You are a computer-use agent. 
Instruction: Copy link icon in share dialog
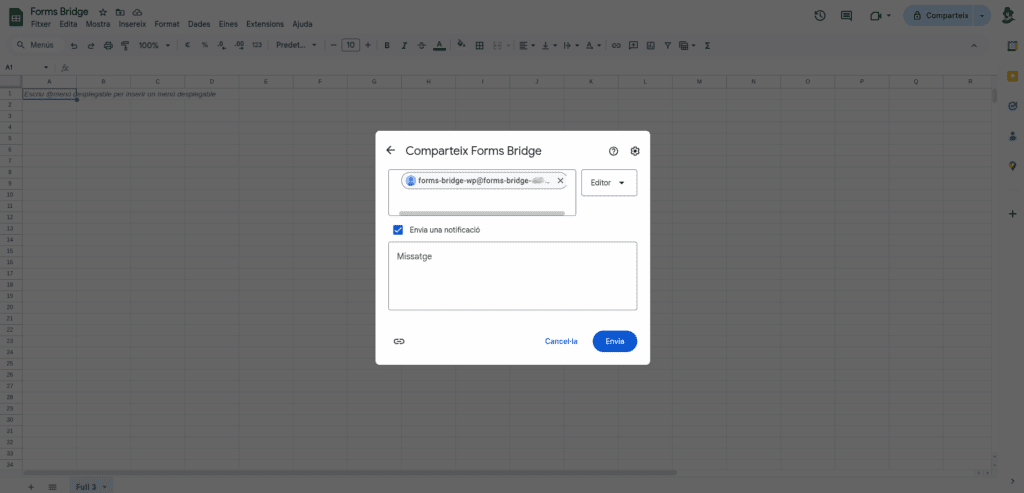[x=399, y=342]
